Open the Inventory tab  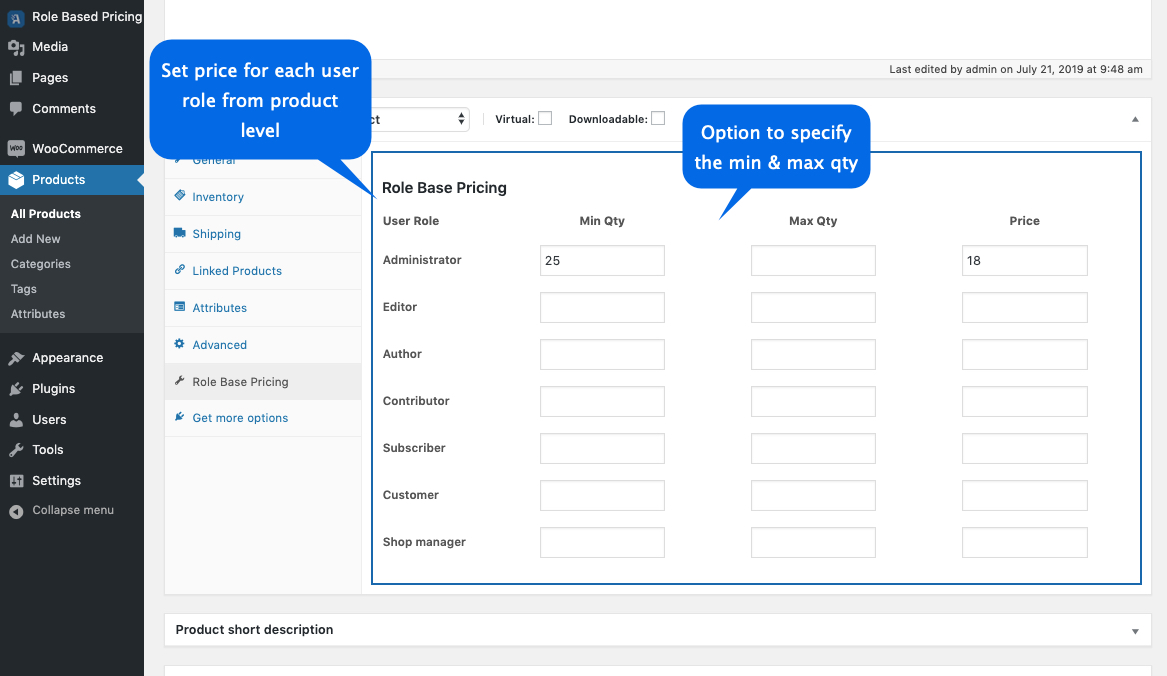pyautogui.click(x=218, y=197)
